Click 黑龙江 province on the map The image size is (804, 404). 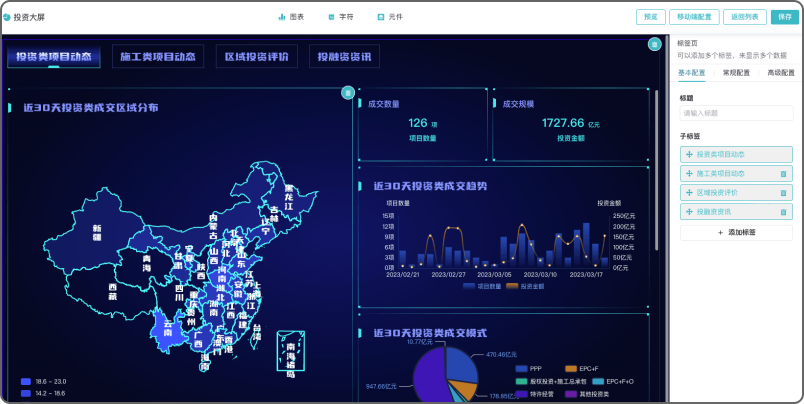(x=289, y=197)
